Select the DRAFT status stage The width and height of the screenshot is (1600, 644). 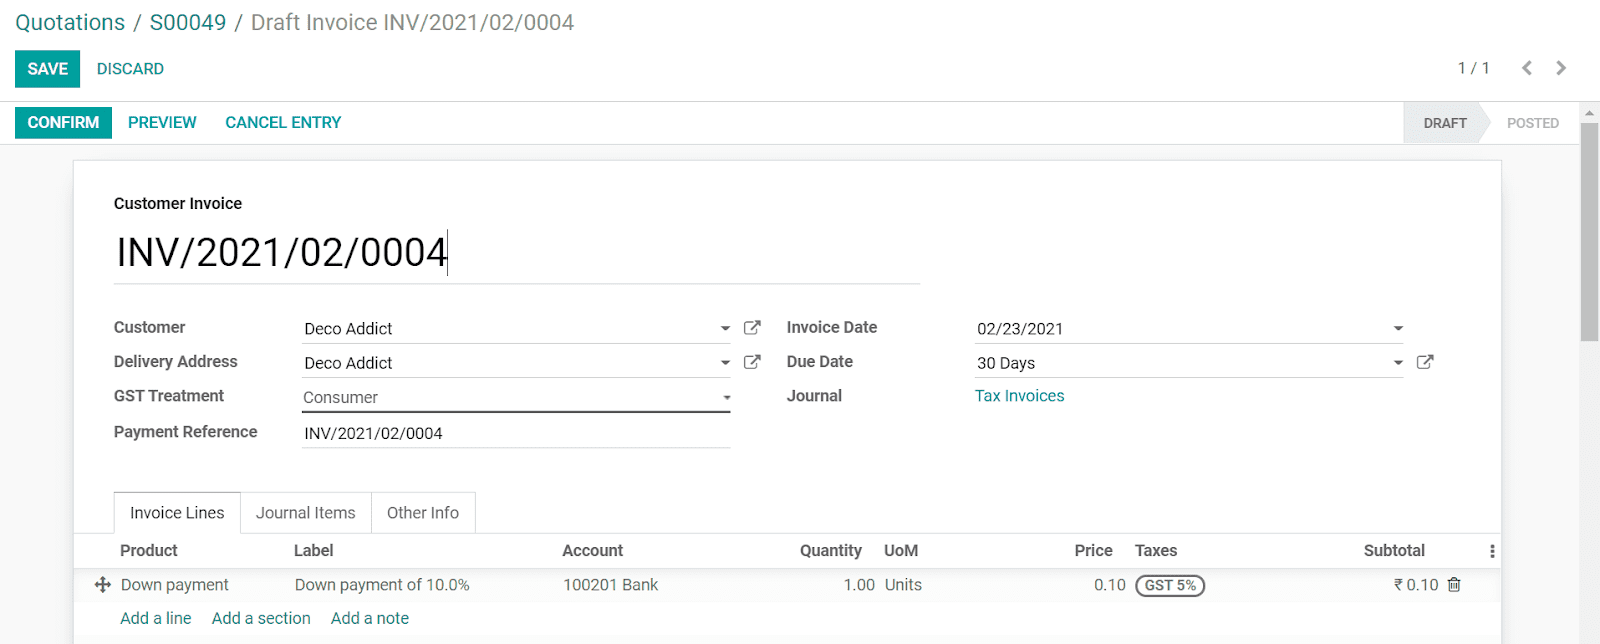coord(1445,123)
